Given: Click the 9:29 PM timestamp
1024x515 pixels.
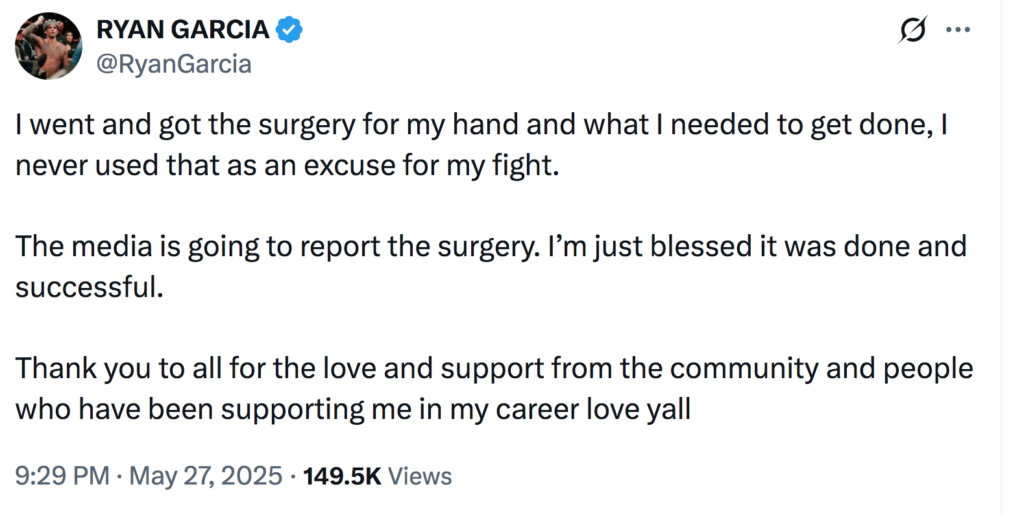Looking at the screenshot, I should point(62,476).
